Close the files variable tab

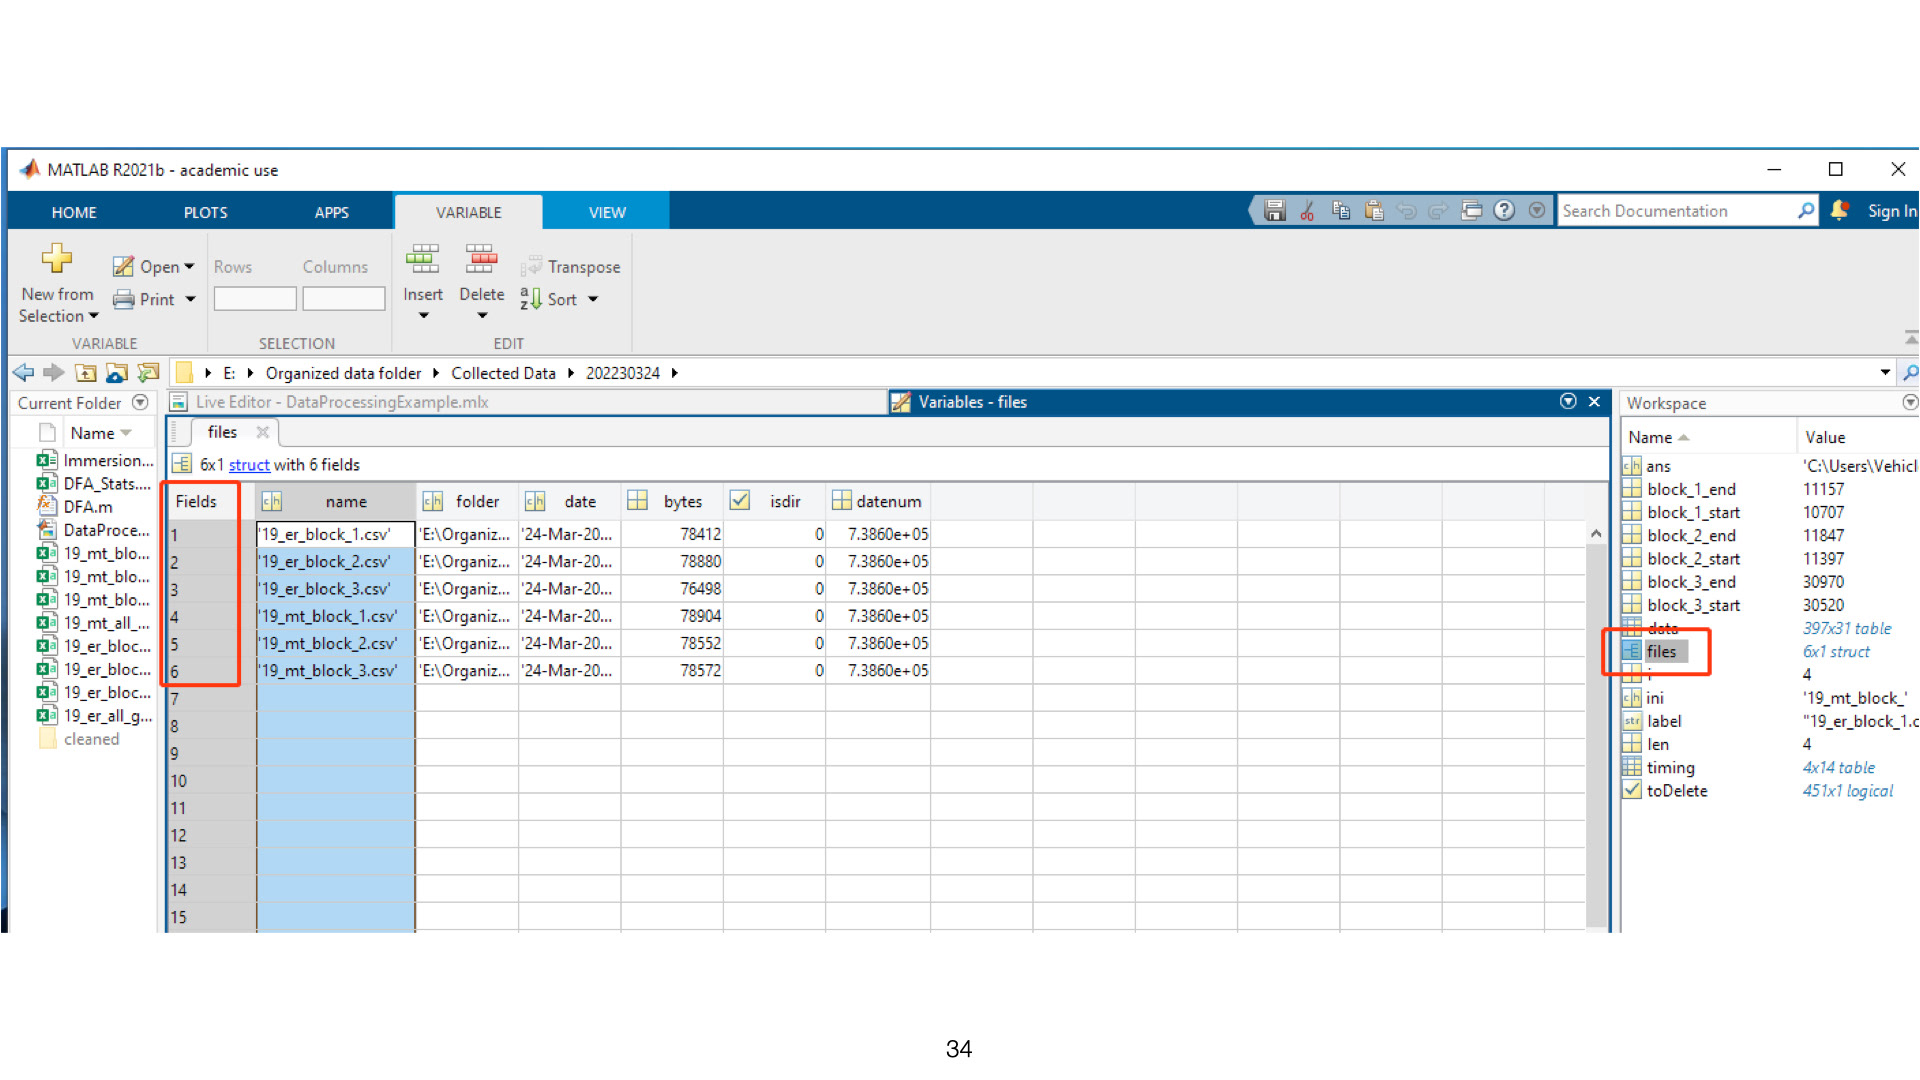coord(262,432)
